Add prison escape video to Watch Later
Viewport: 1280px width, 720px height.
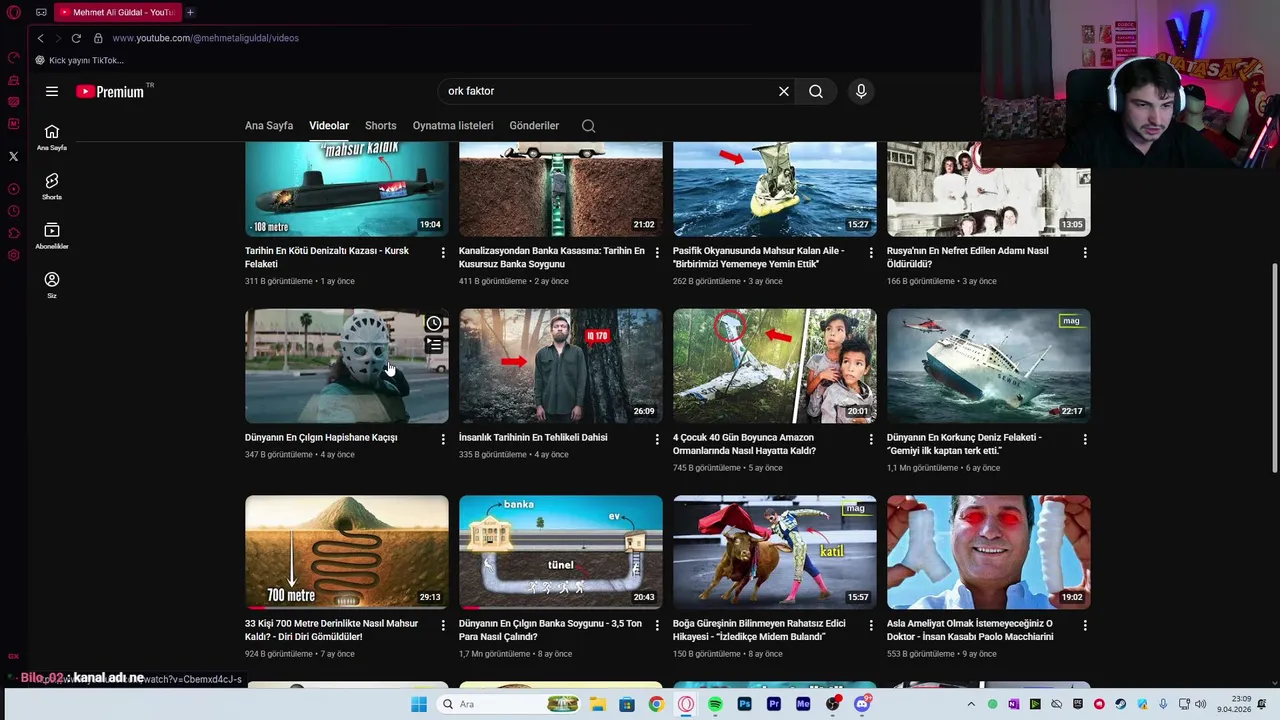[x=434, y=323]
